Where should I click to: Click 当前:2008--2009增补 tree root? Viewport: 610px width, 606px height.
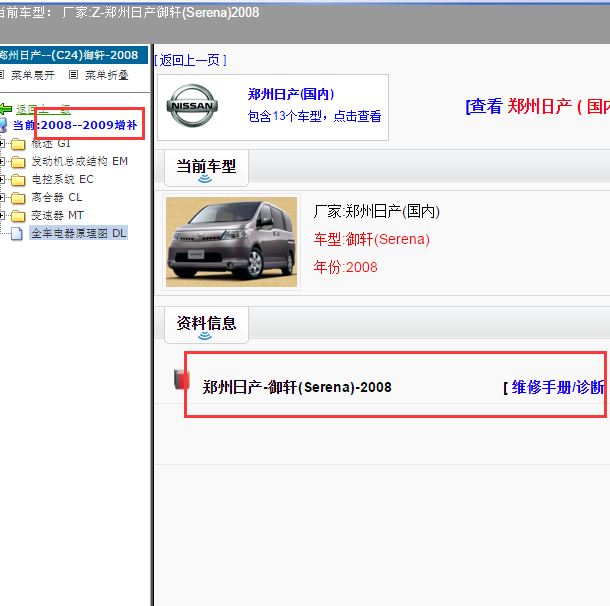[x=75, y=125]
